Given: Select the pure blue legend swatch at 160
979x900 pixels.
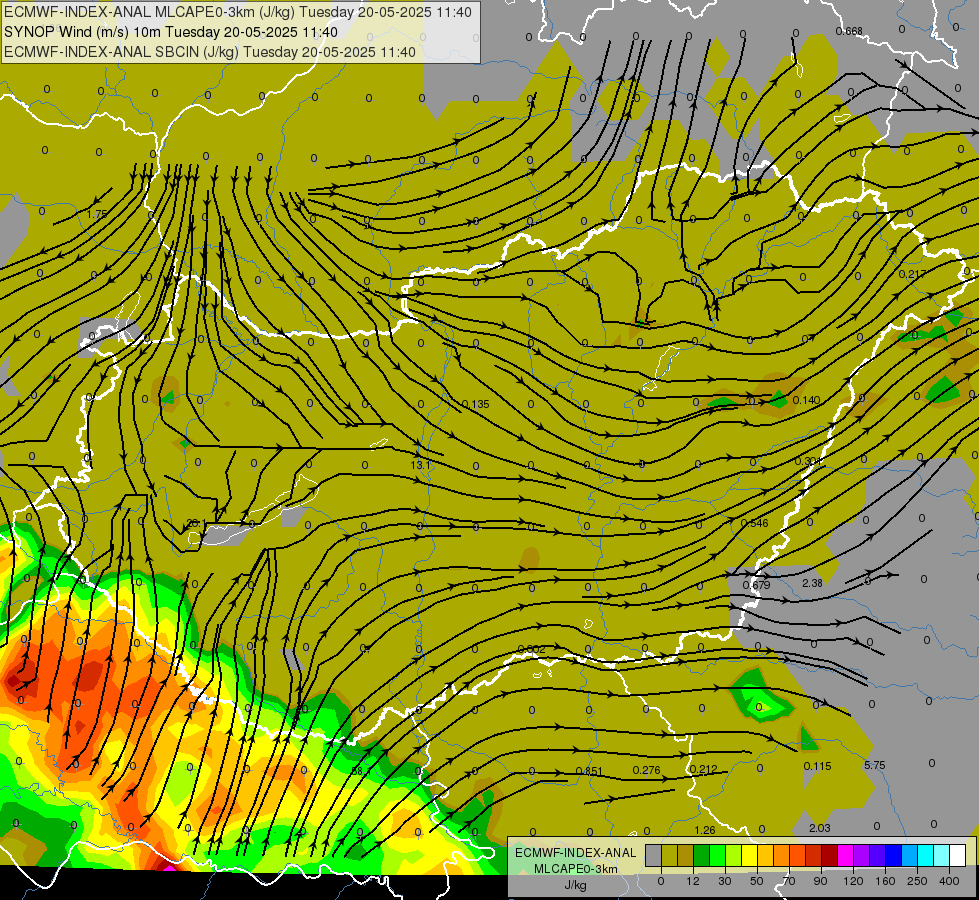Looking at the screenshot, I should (893, 855).
